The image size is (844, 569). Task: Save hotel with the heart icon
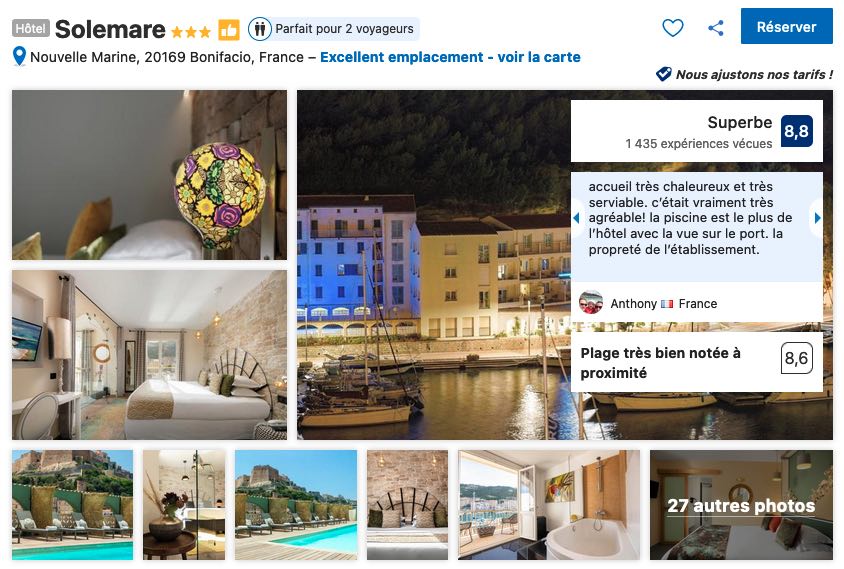[672, 27]
